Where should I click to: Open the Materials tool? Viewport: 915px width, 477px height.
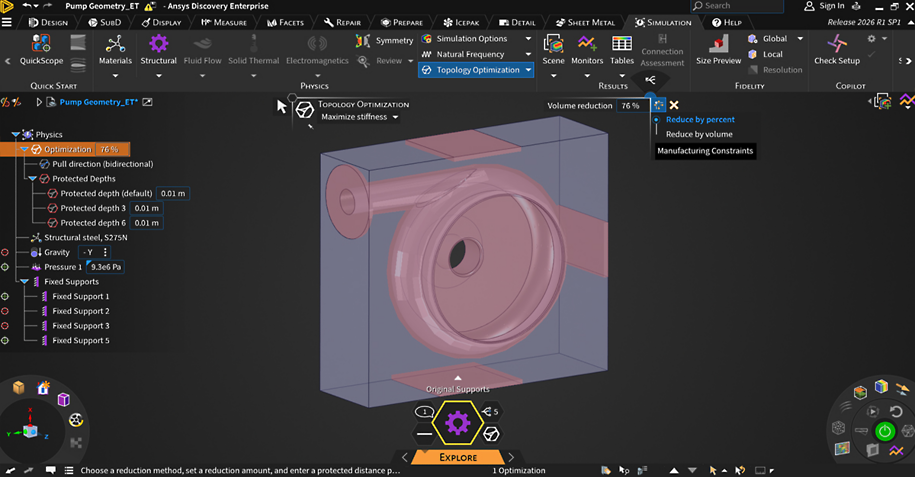(x=115, y=50)
